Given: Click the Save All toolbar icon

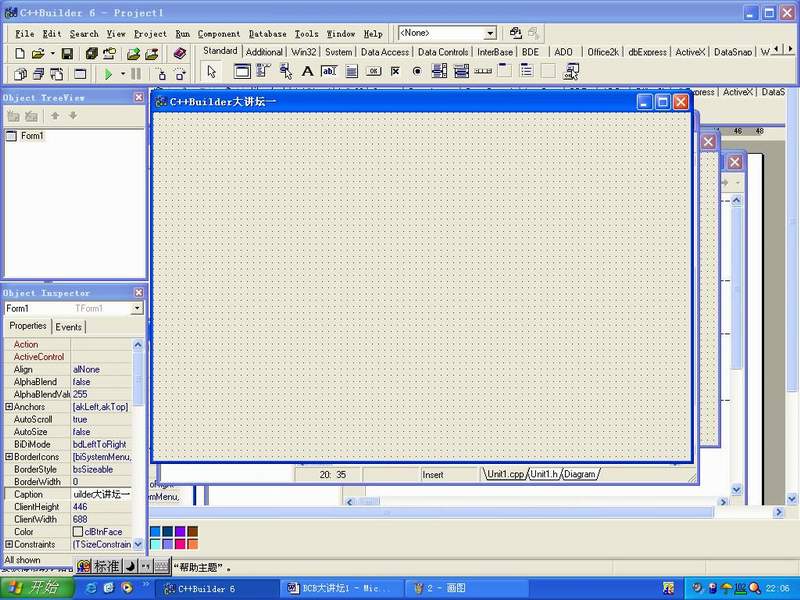Looking at the screenshot, I should point(92,53).
